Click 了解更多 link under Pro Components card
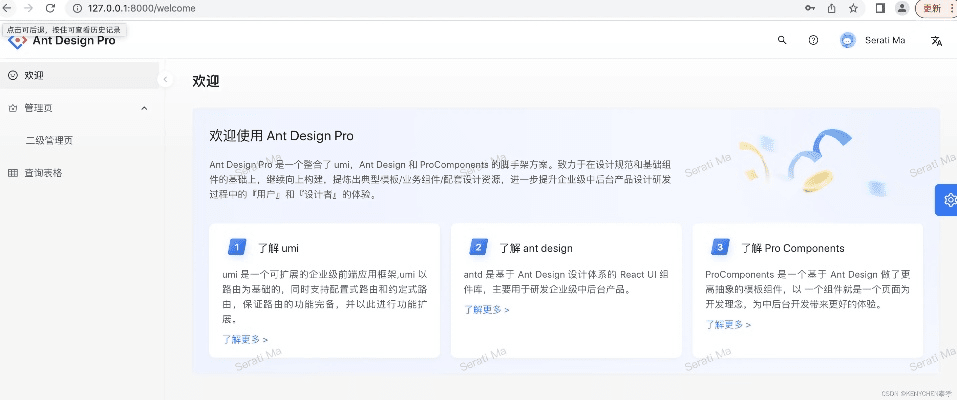 (x=729, y=325)
